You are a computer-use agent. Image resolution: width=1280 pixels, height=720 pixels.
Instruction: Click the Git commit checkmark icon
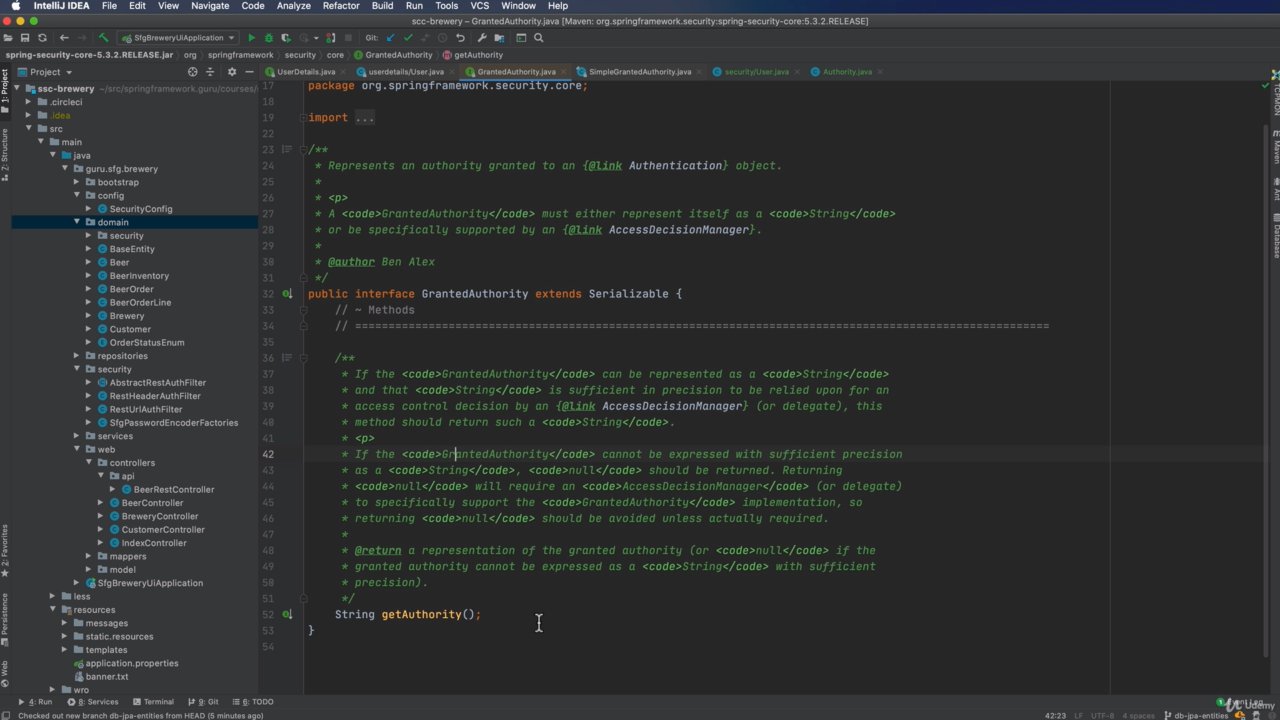click(x=407, y=38)
